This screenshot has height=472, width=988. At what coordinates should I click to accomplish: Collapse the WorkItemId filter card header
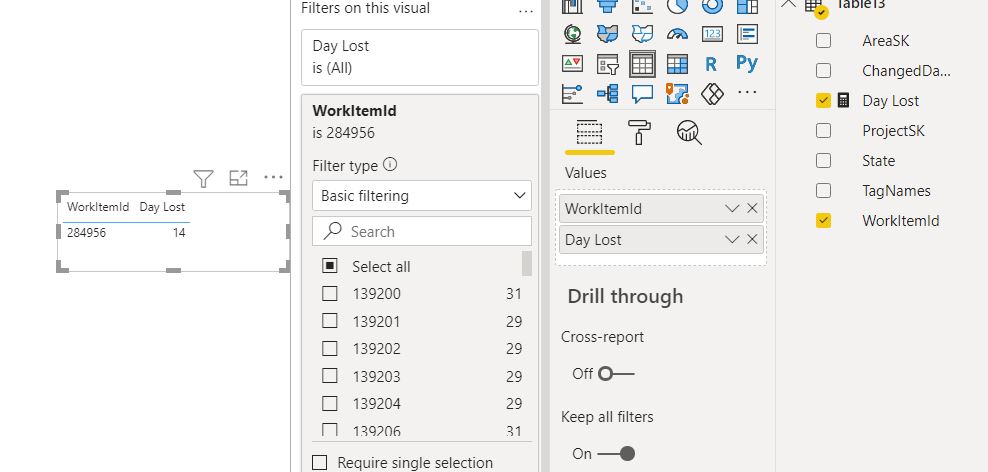coord(420,122)
